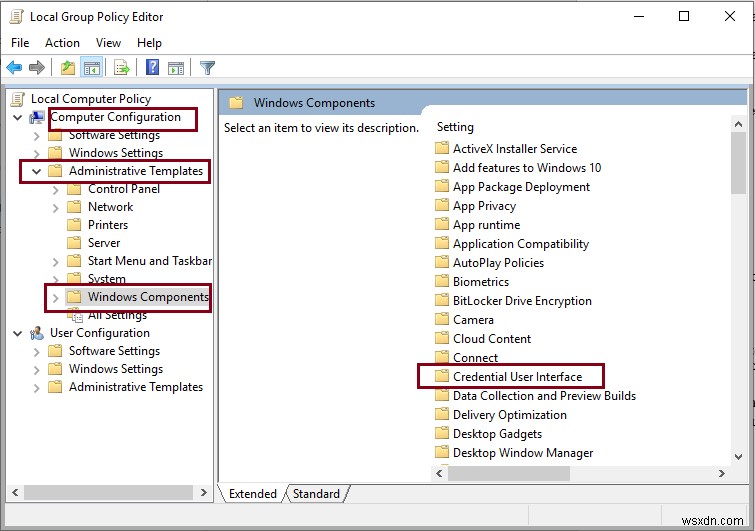Click the settings list scroll right arrow
This screenshot has height=531, width=755.
pyautogui.click(x=722, y=473)
